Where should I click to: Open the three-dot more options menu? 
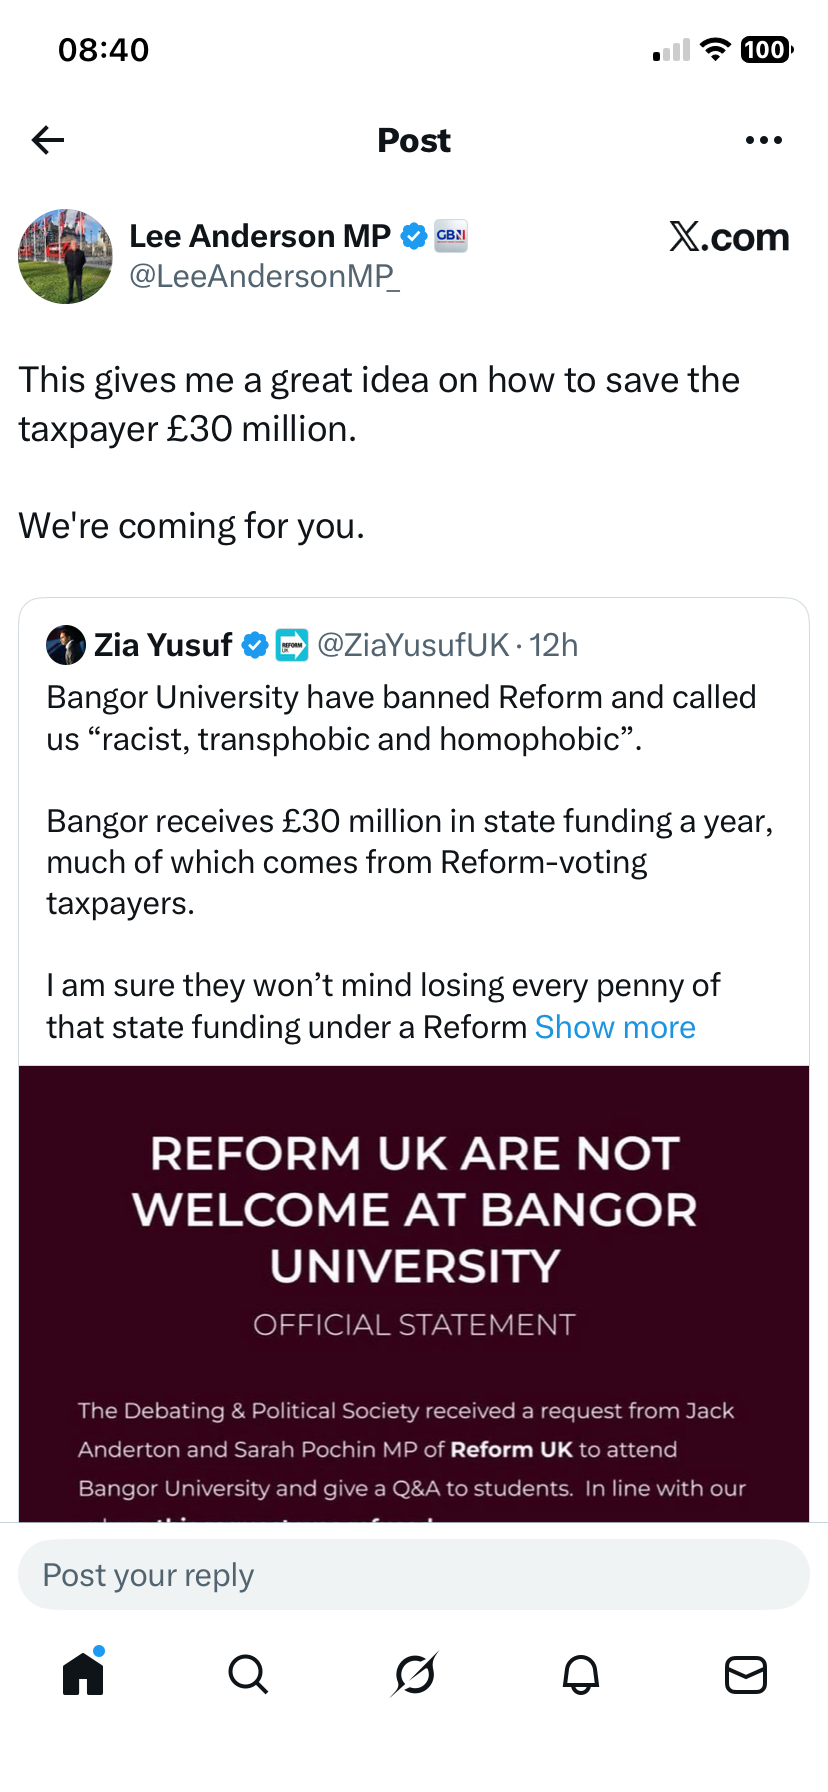[x=764, y=140]
